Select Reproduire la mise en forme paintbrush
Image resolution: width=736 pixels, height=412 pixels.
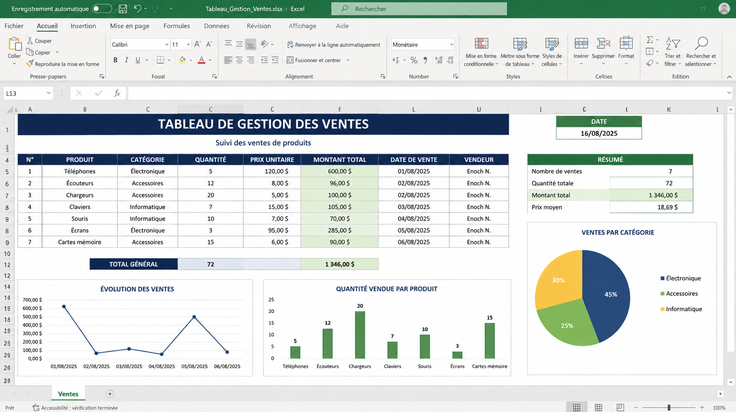(x=30, y=63)
